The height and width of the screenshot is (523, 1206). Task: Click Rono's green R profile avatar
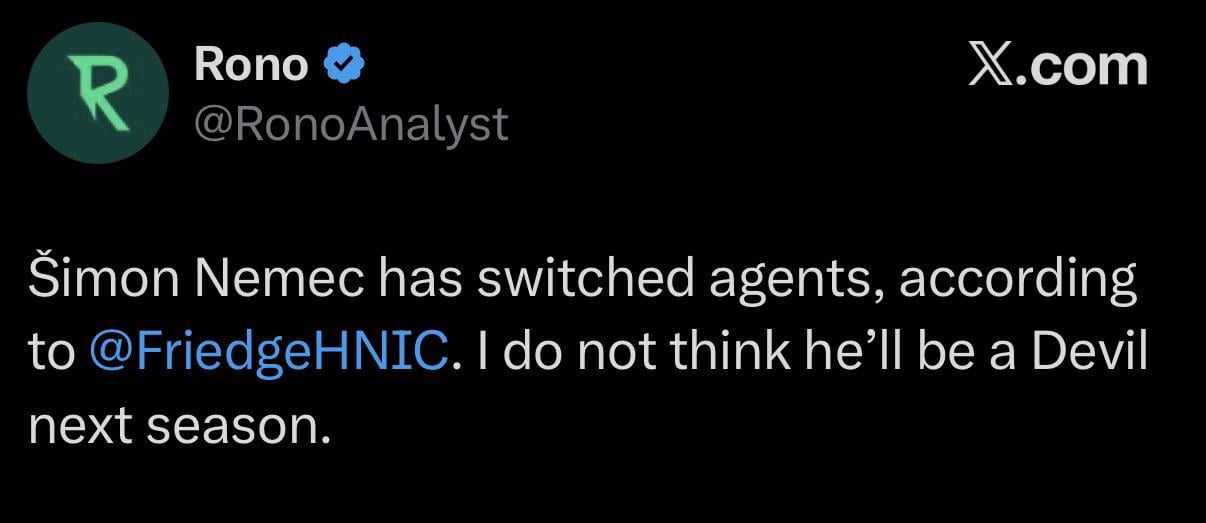[95, 94]
